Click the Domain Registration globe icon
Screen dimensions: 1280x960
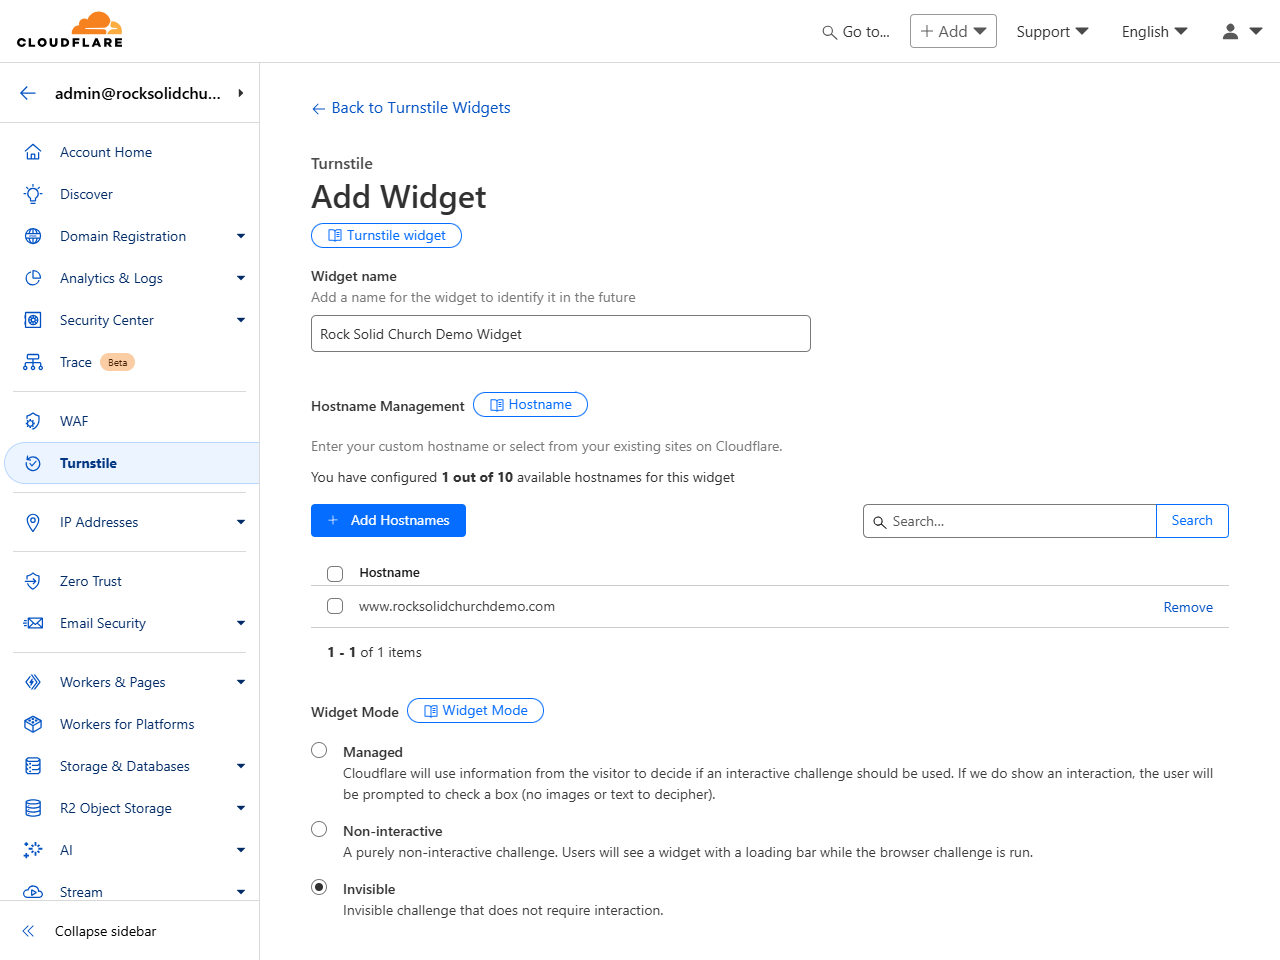point(33,236)
